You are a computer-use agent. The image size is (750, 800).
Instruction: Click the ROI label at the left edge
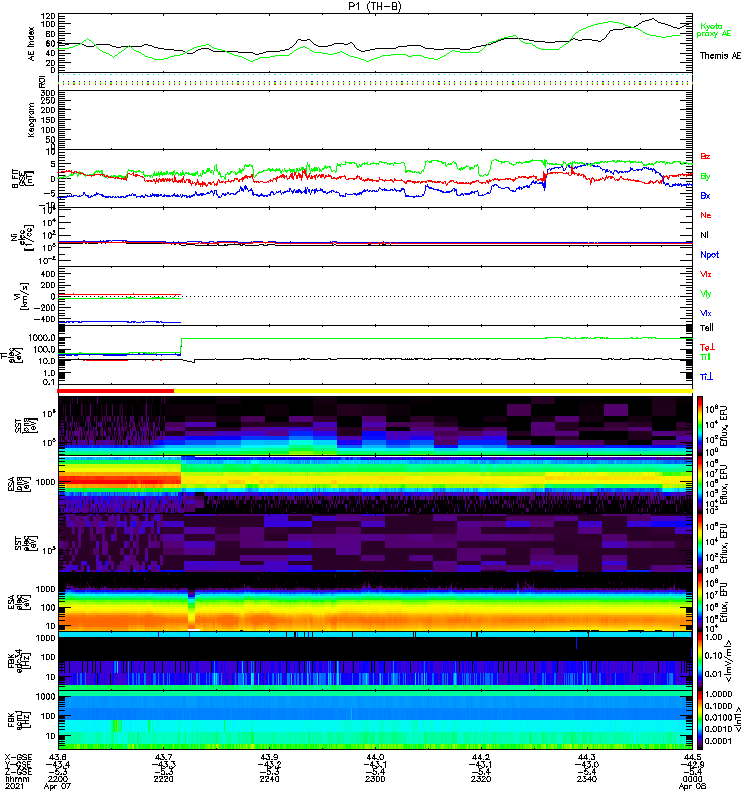[42, 81]
